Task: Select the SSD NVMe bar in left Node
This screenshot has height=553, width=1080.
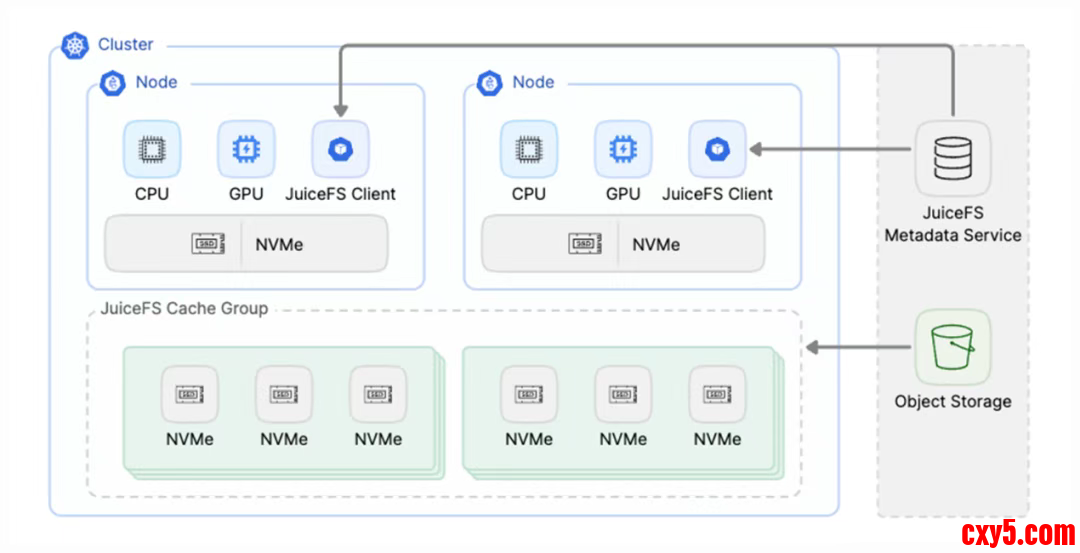Action: [246, 244]
